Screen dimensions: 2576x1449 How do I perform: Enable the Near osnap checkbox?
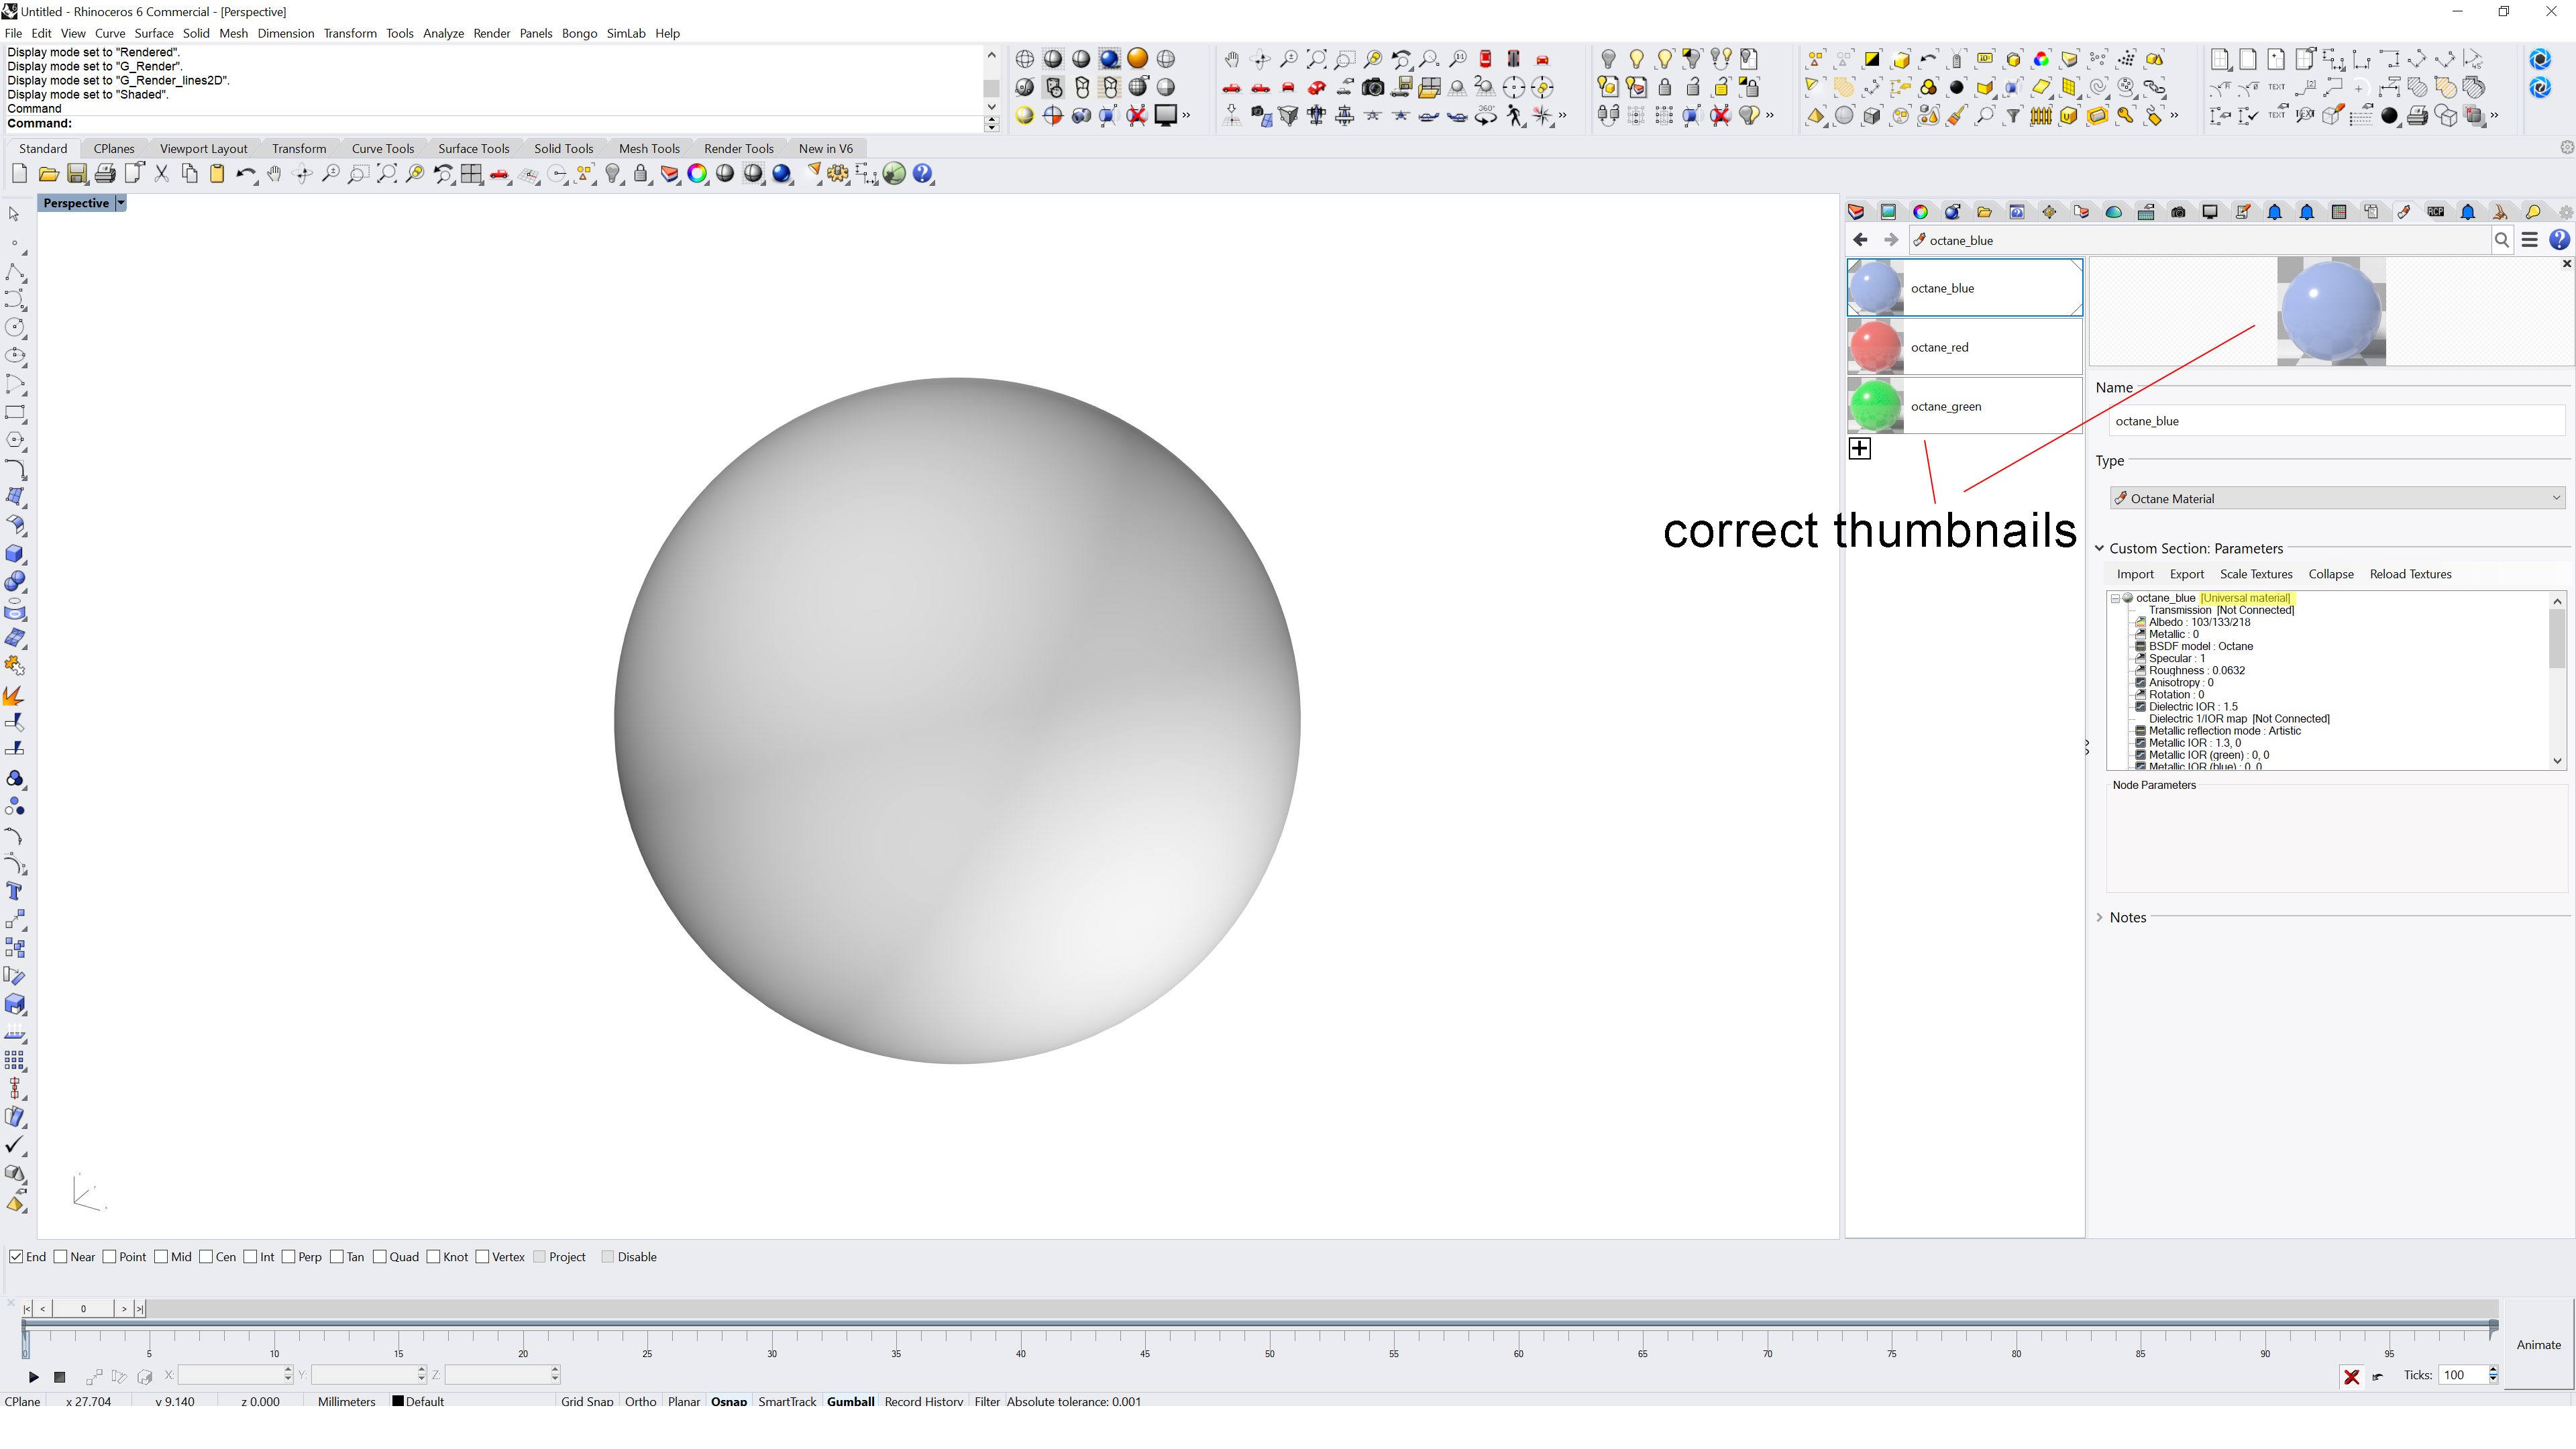click(x=61, y=1257)
